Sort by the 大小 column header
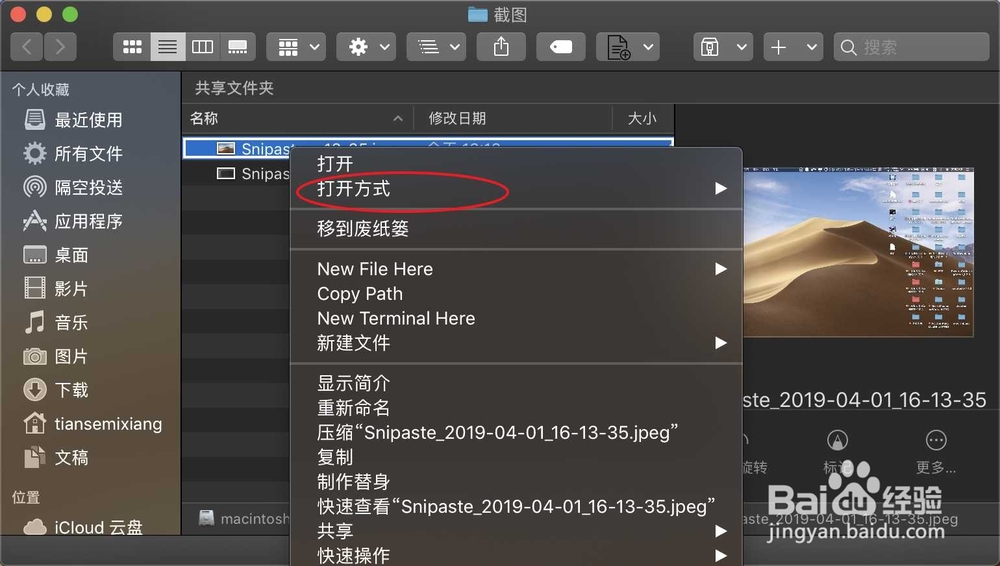This screenshot has height=566, width=1000. pyautogui.click(x=642, y=118)
